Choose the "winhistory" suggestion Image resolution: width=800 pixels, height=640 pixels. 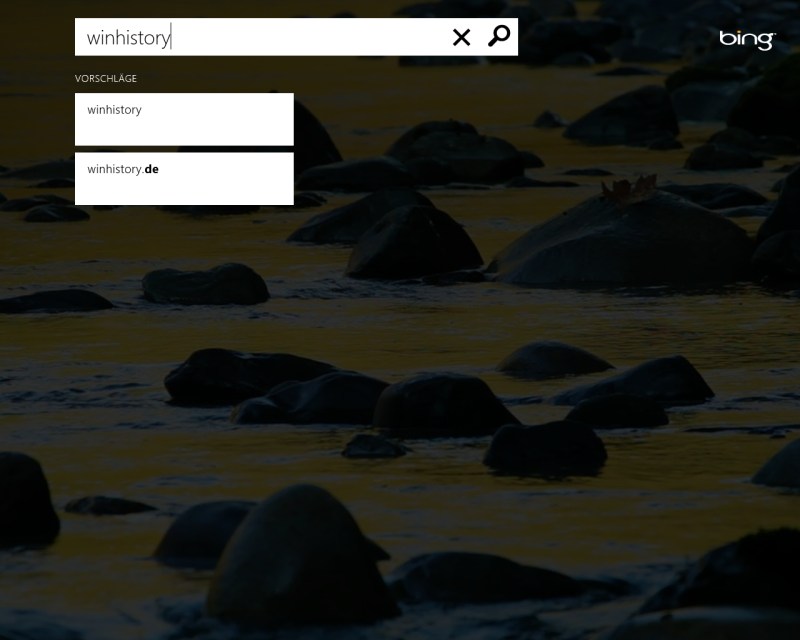tap(184, 119)
